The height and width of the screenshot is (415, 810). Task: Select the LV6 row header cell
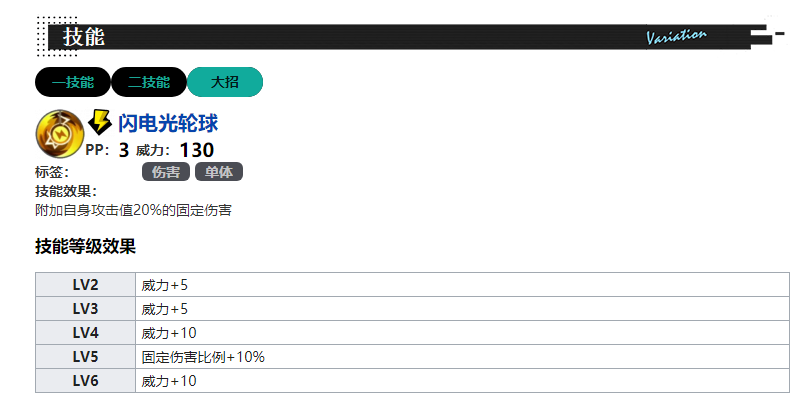(x=86, y=381)
